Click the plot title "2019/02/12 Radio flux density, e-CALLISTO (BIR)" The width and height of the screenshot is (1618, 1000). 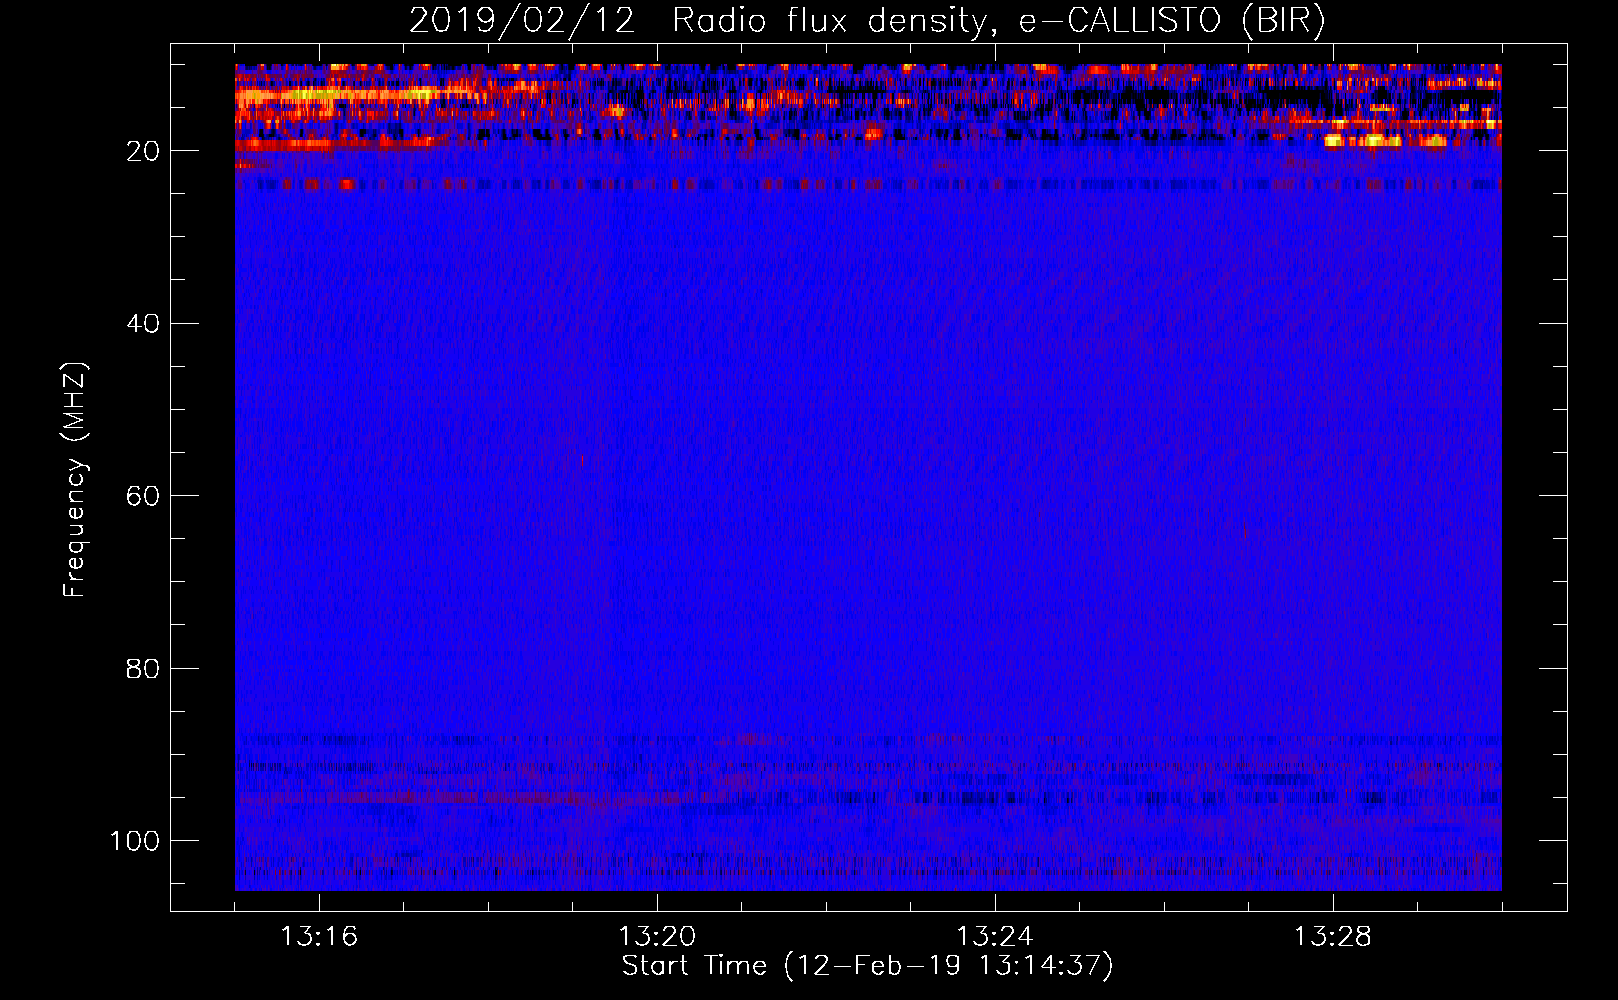867,21
